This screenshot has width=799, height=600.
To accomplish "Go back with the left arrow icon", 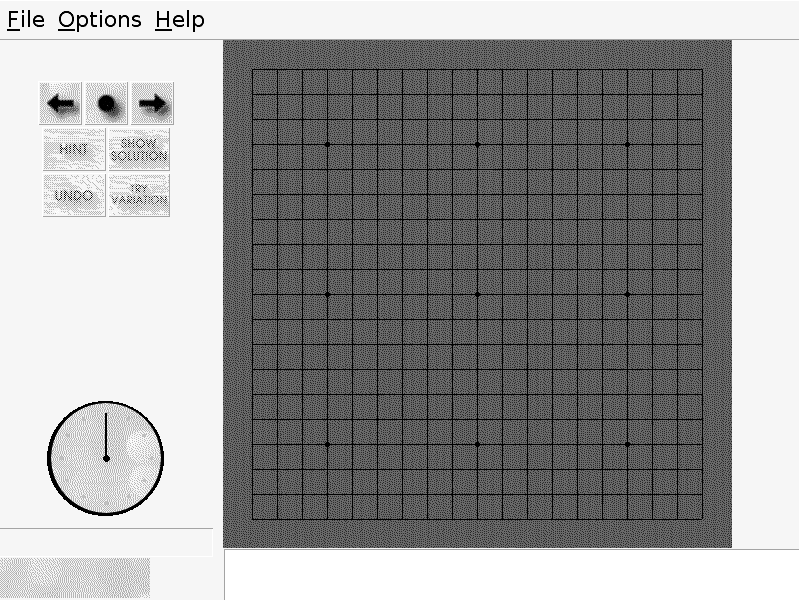I will coord(60,103).
